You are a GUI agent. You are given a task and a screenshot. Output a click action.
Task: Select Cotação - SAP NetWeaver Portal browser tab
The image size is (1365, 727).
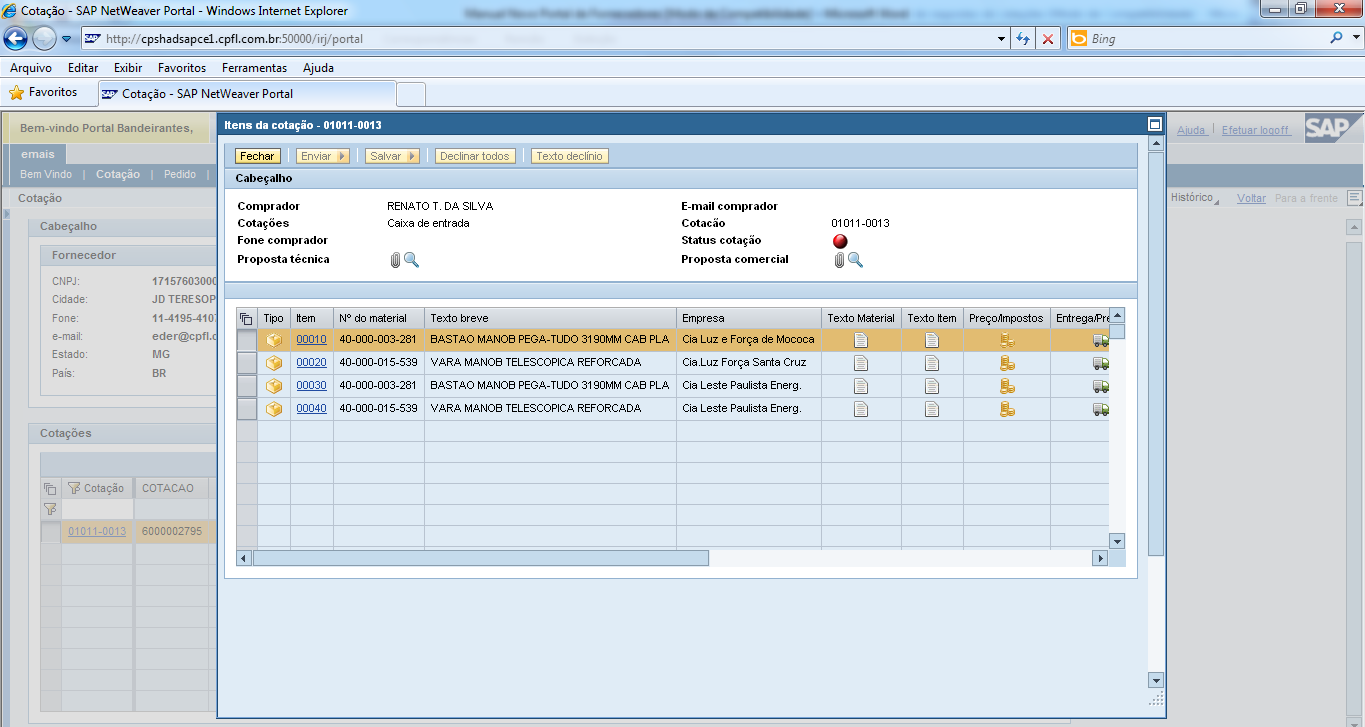pos(247,93)
